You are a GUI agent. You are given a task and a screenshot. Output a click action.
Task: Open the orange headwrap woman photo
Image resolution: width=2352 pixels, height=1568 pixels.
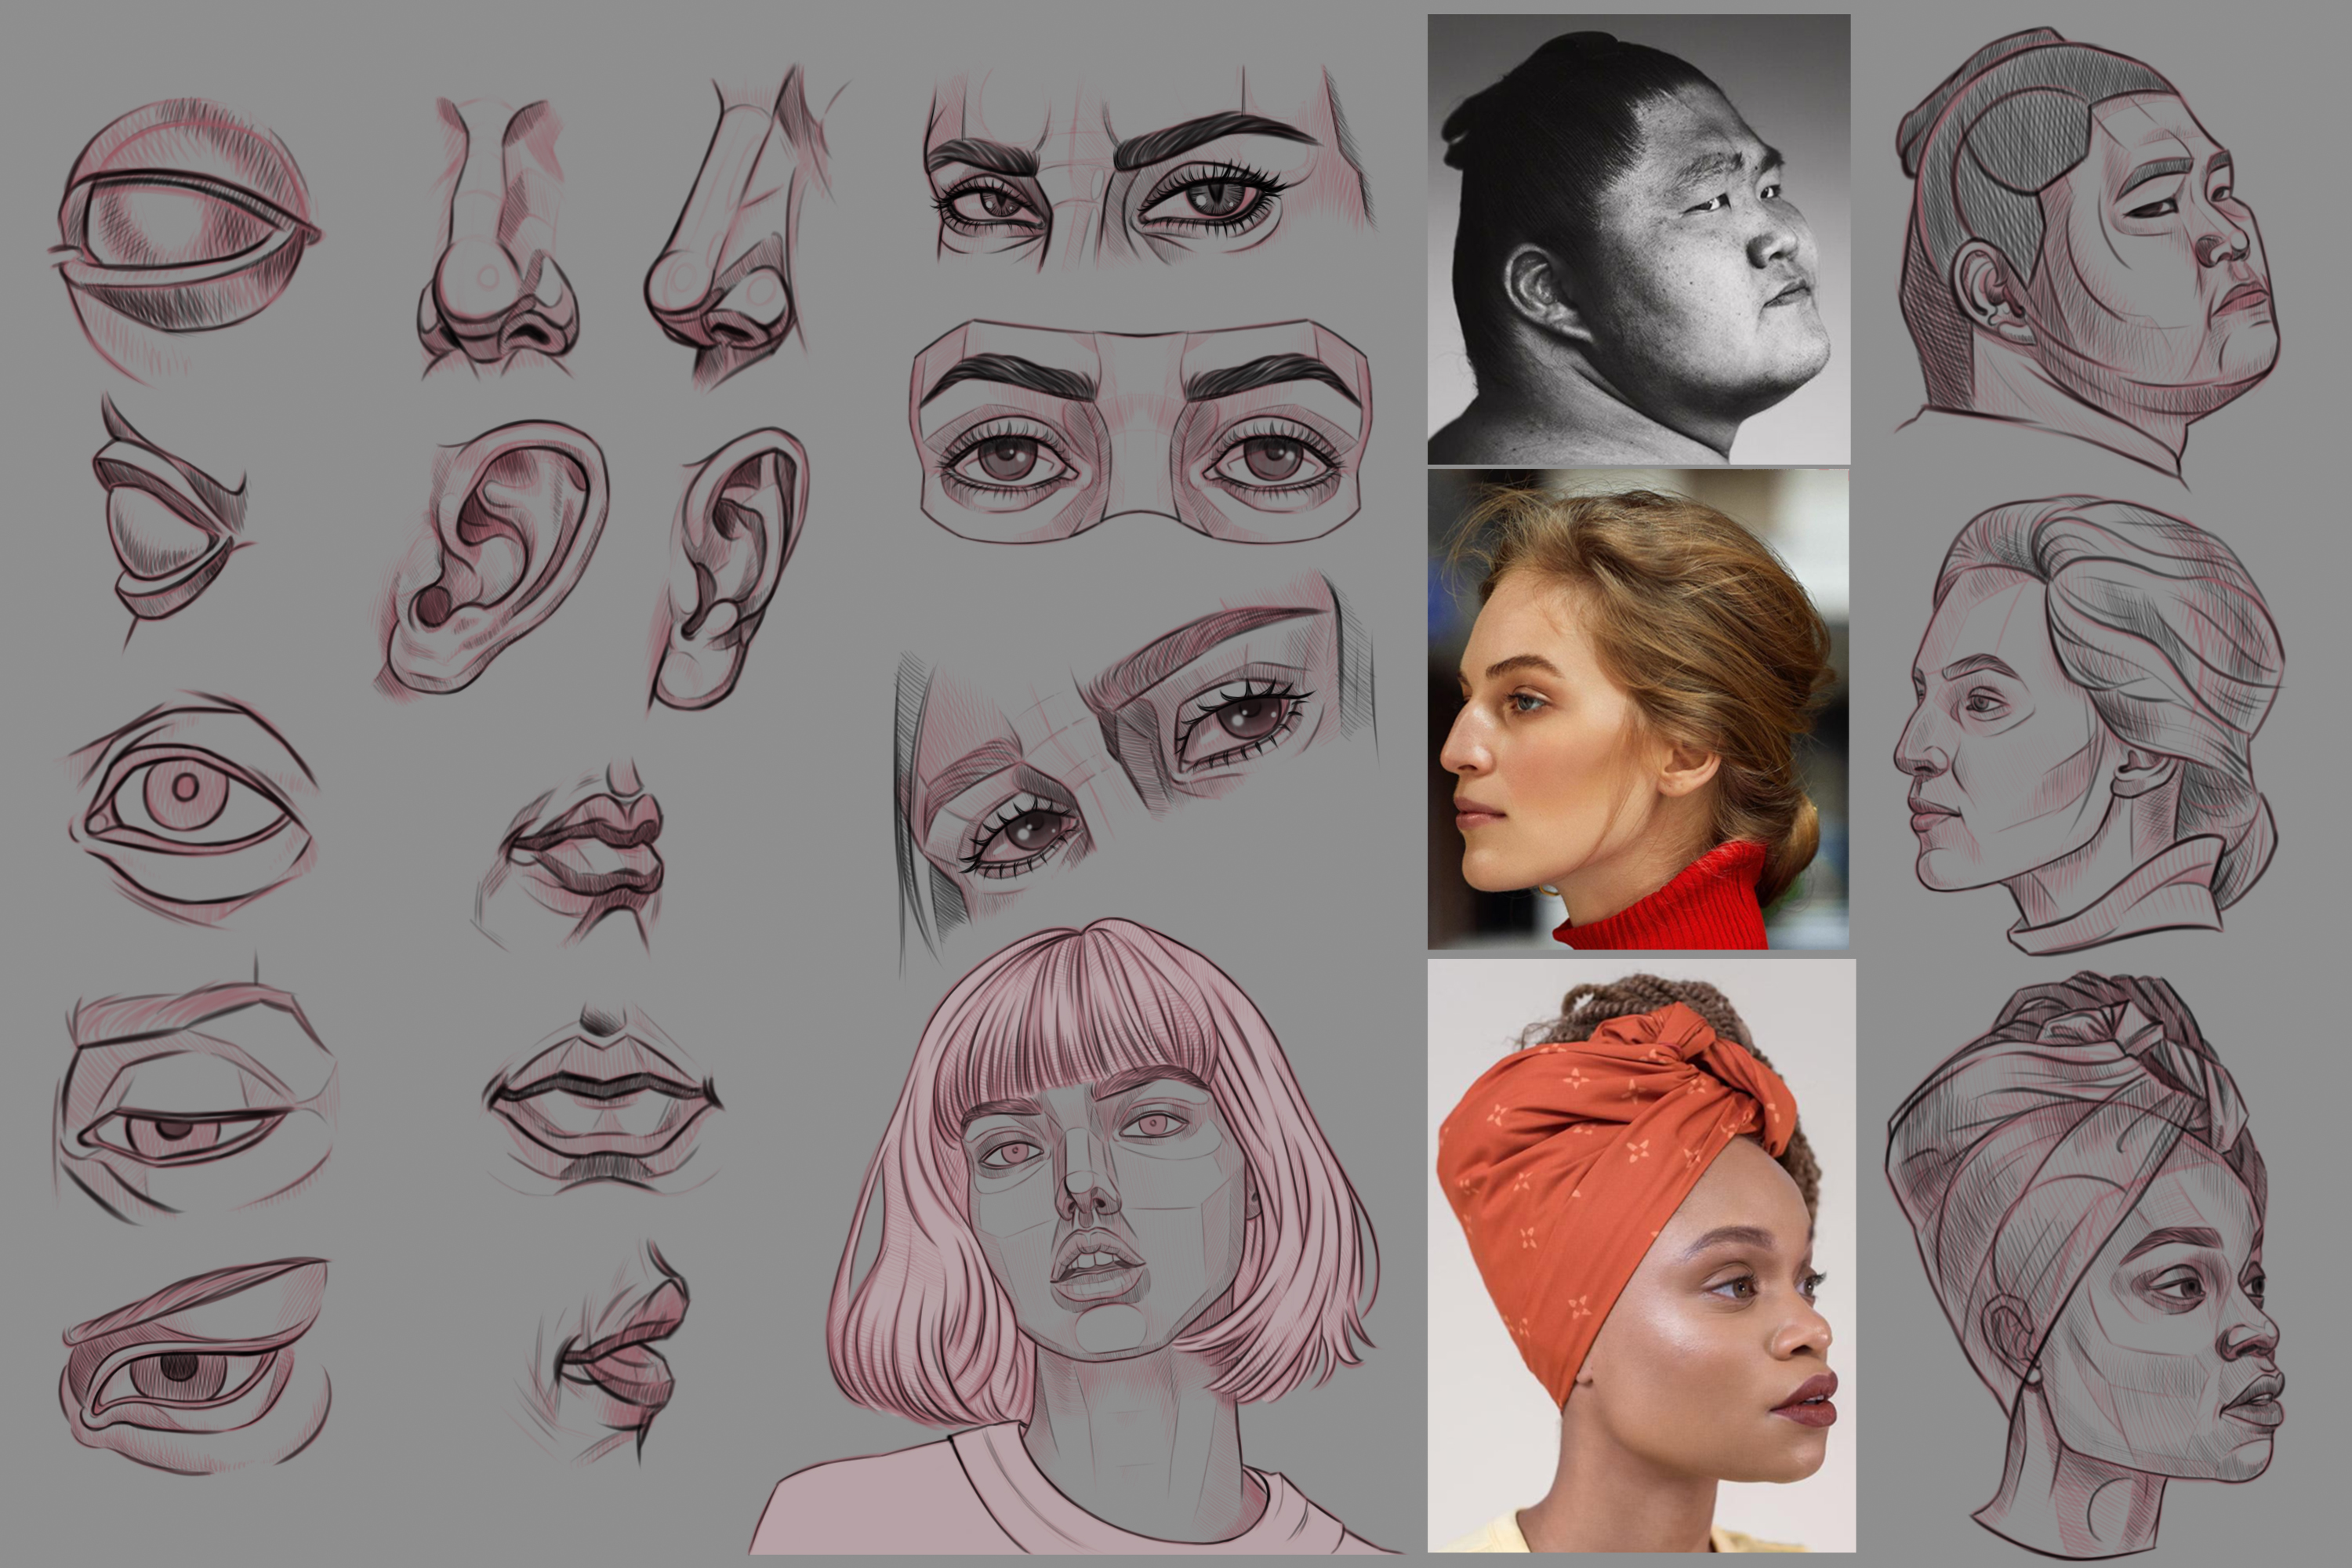[x=1640, y=1255]
